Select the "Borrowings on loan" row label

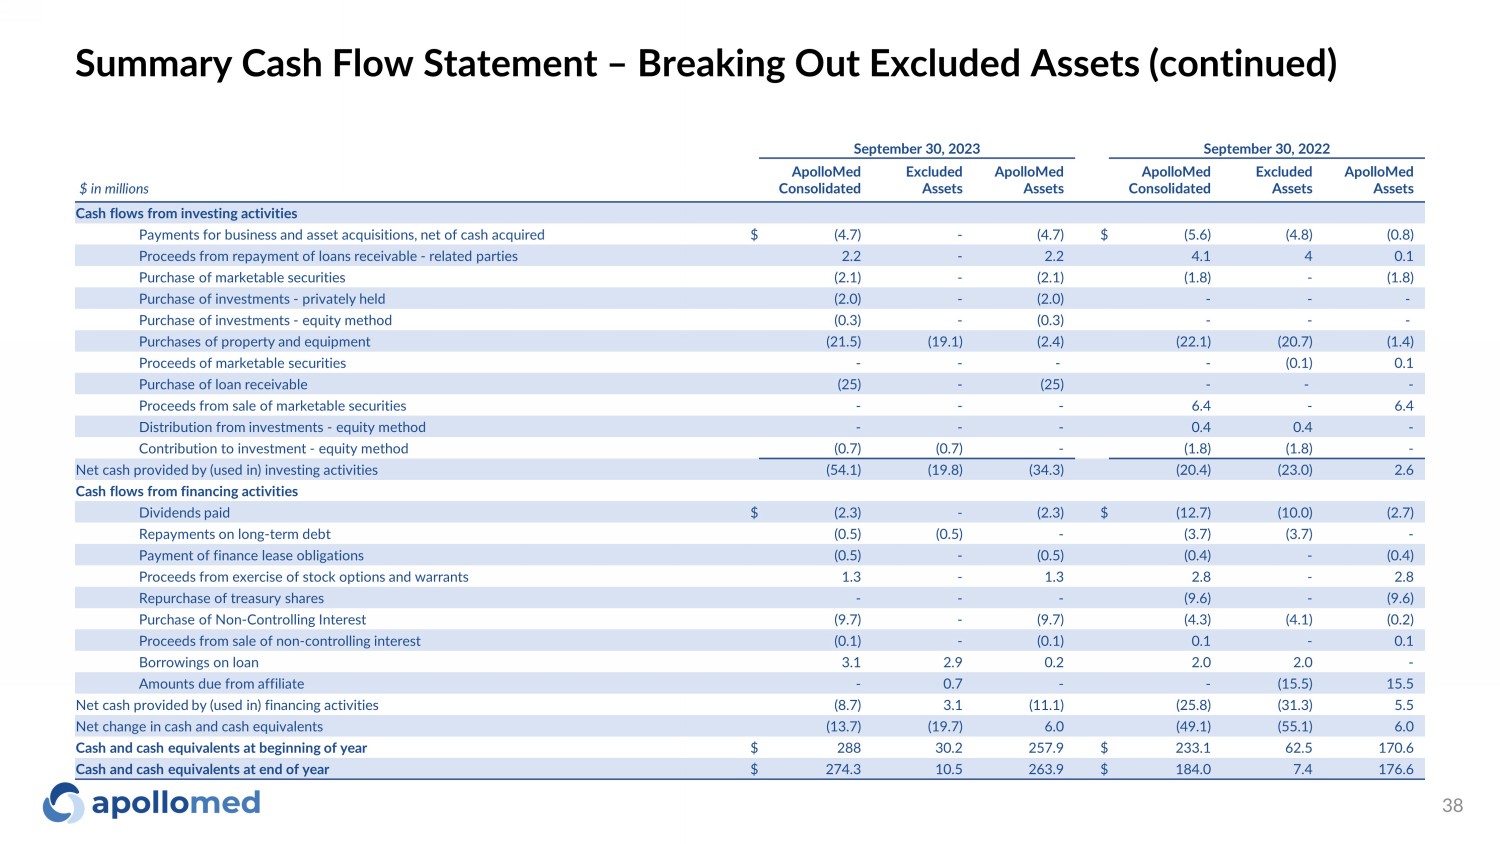point(198,662)
